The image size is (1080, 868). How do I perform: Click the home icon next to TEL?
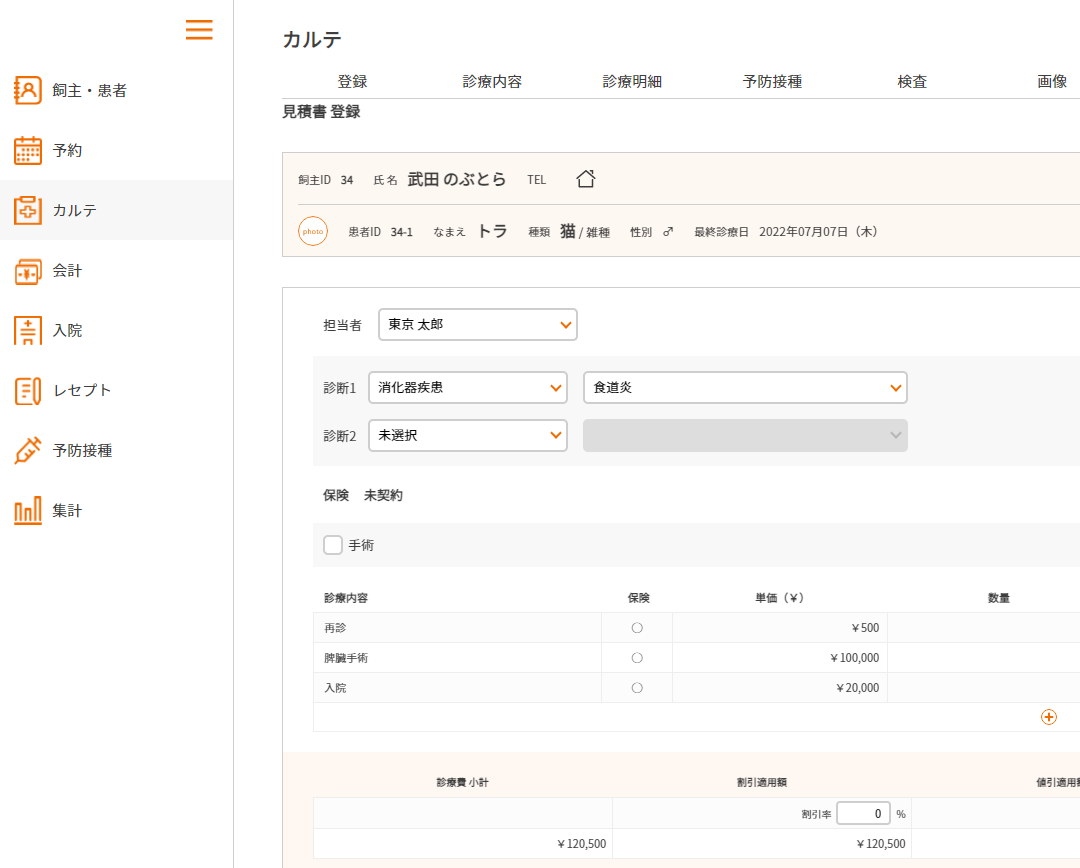pos(585,179)
